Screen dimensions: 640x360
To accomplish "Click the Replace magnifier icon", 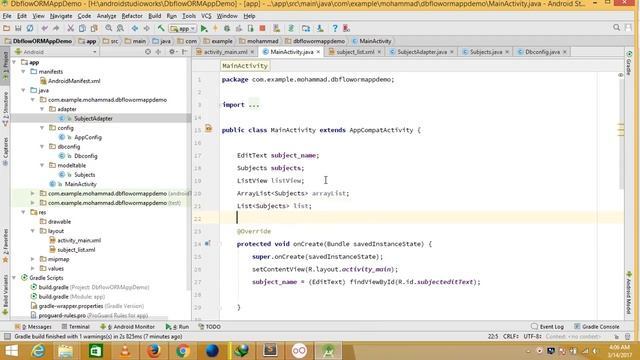I will 120,28.
